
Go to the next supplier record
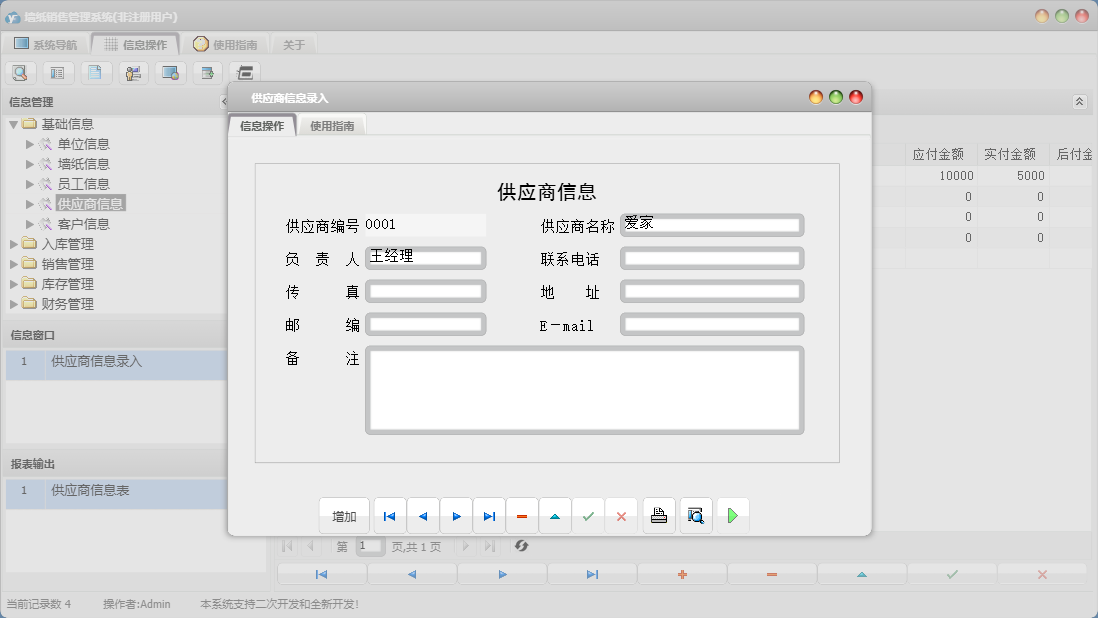(x=456, y=515)
